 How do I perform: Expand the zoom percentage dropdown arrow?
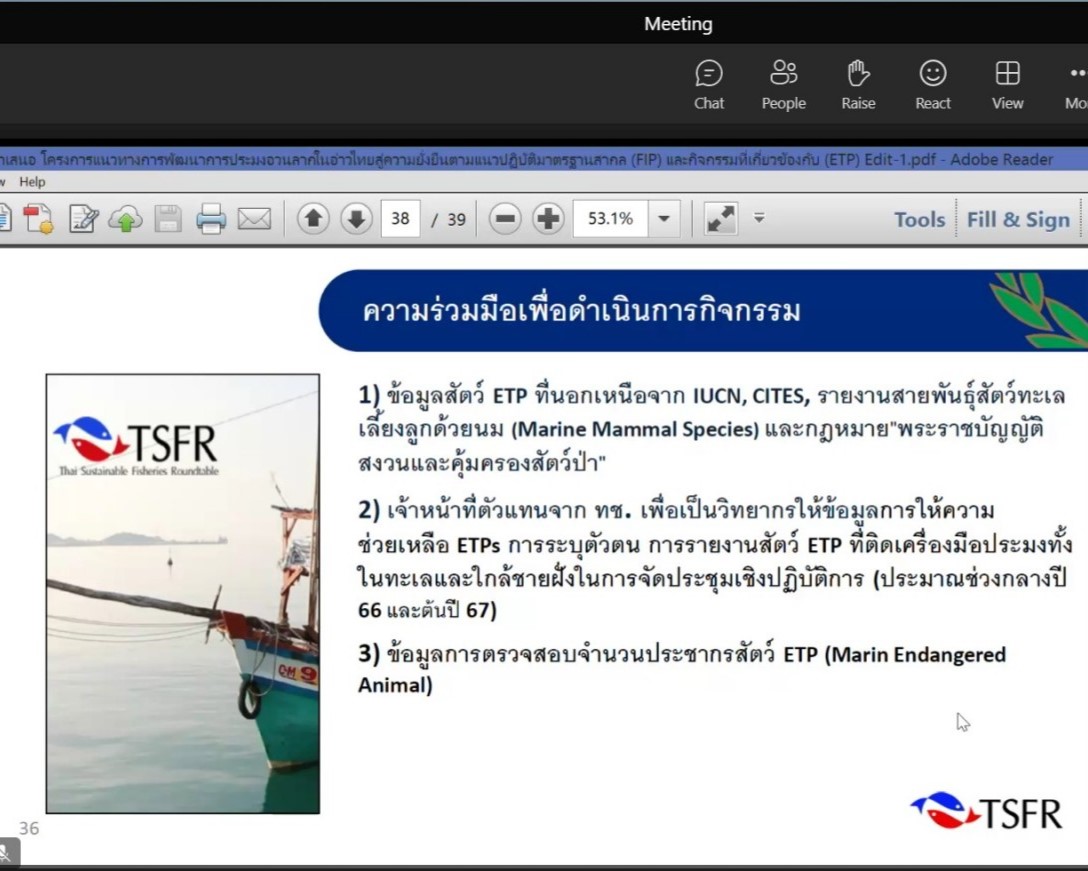[x=663, y=219]
